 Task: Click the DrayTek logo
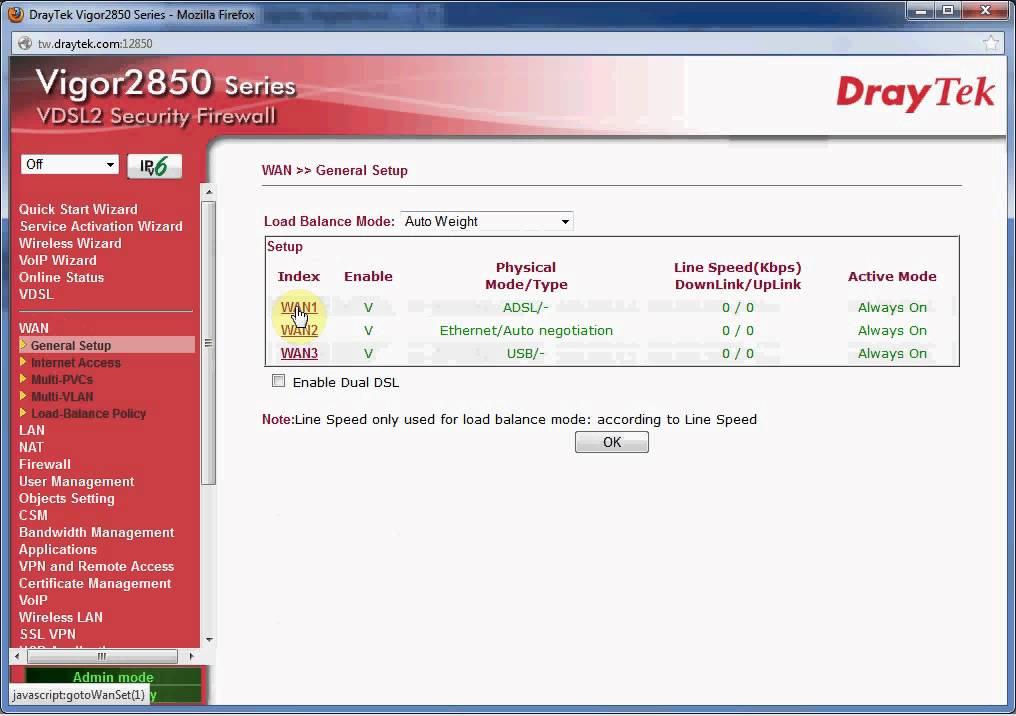(915, 94)
